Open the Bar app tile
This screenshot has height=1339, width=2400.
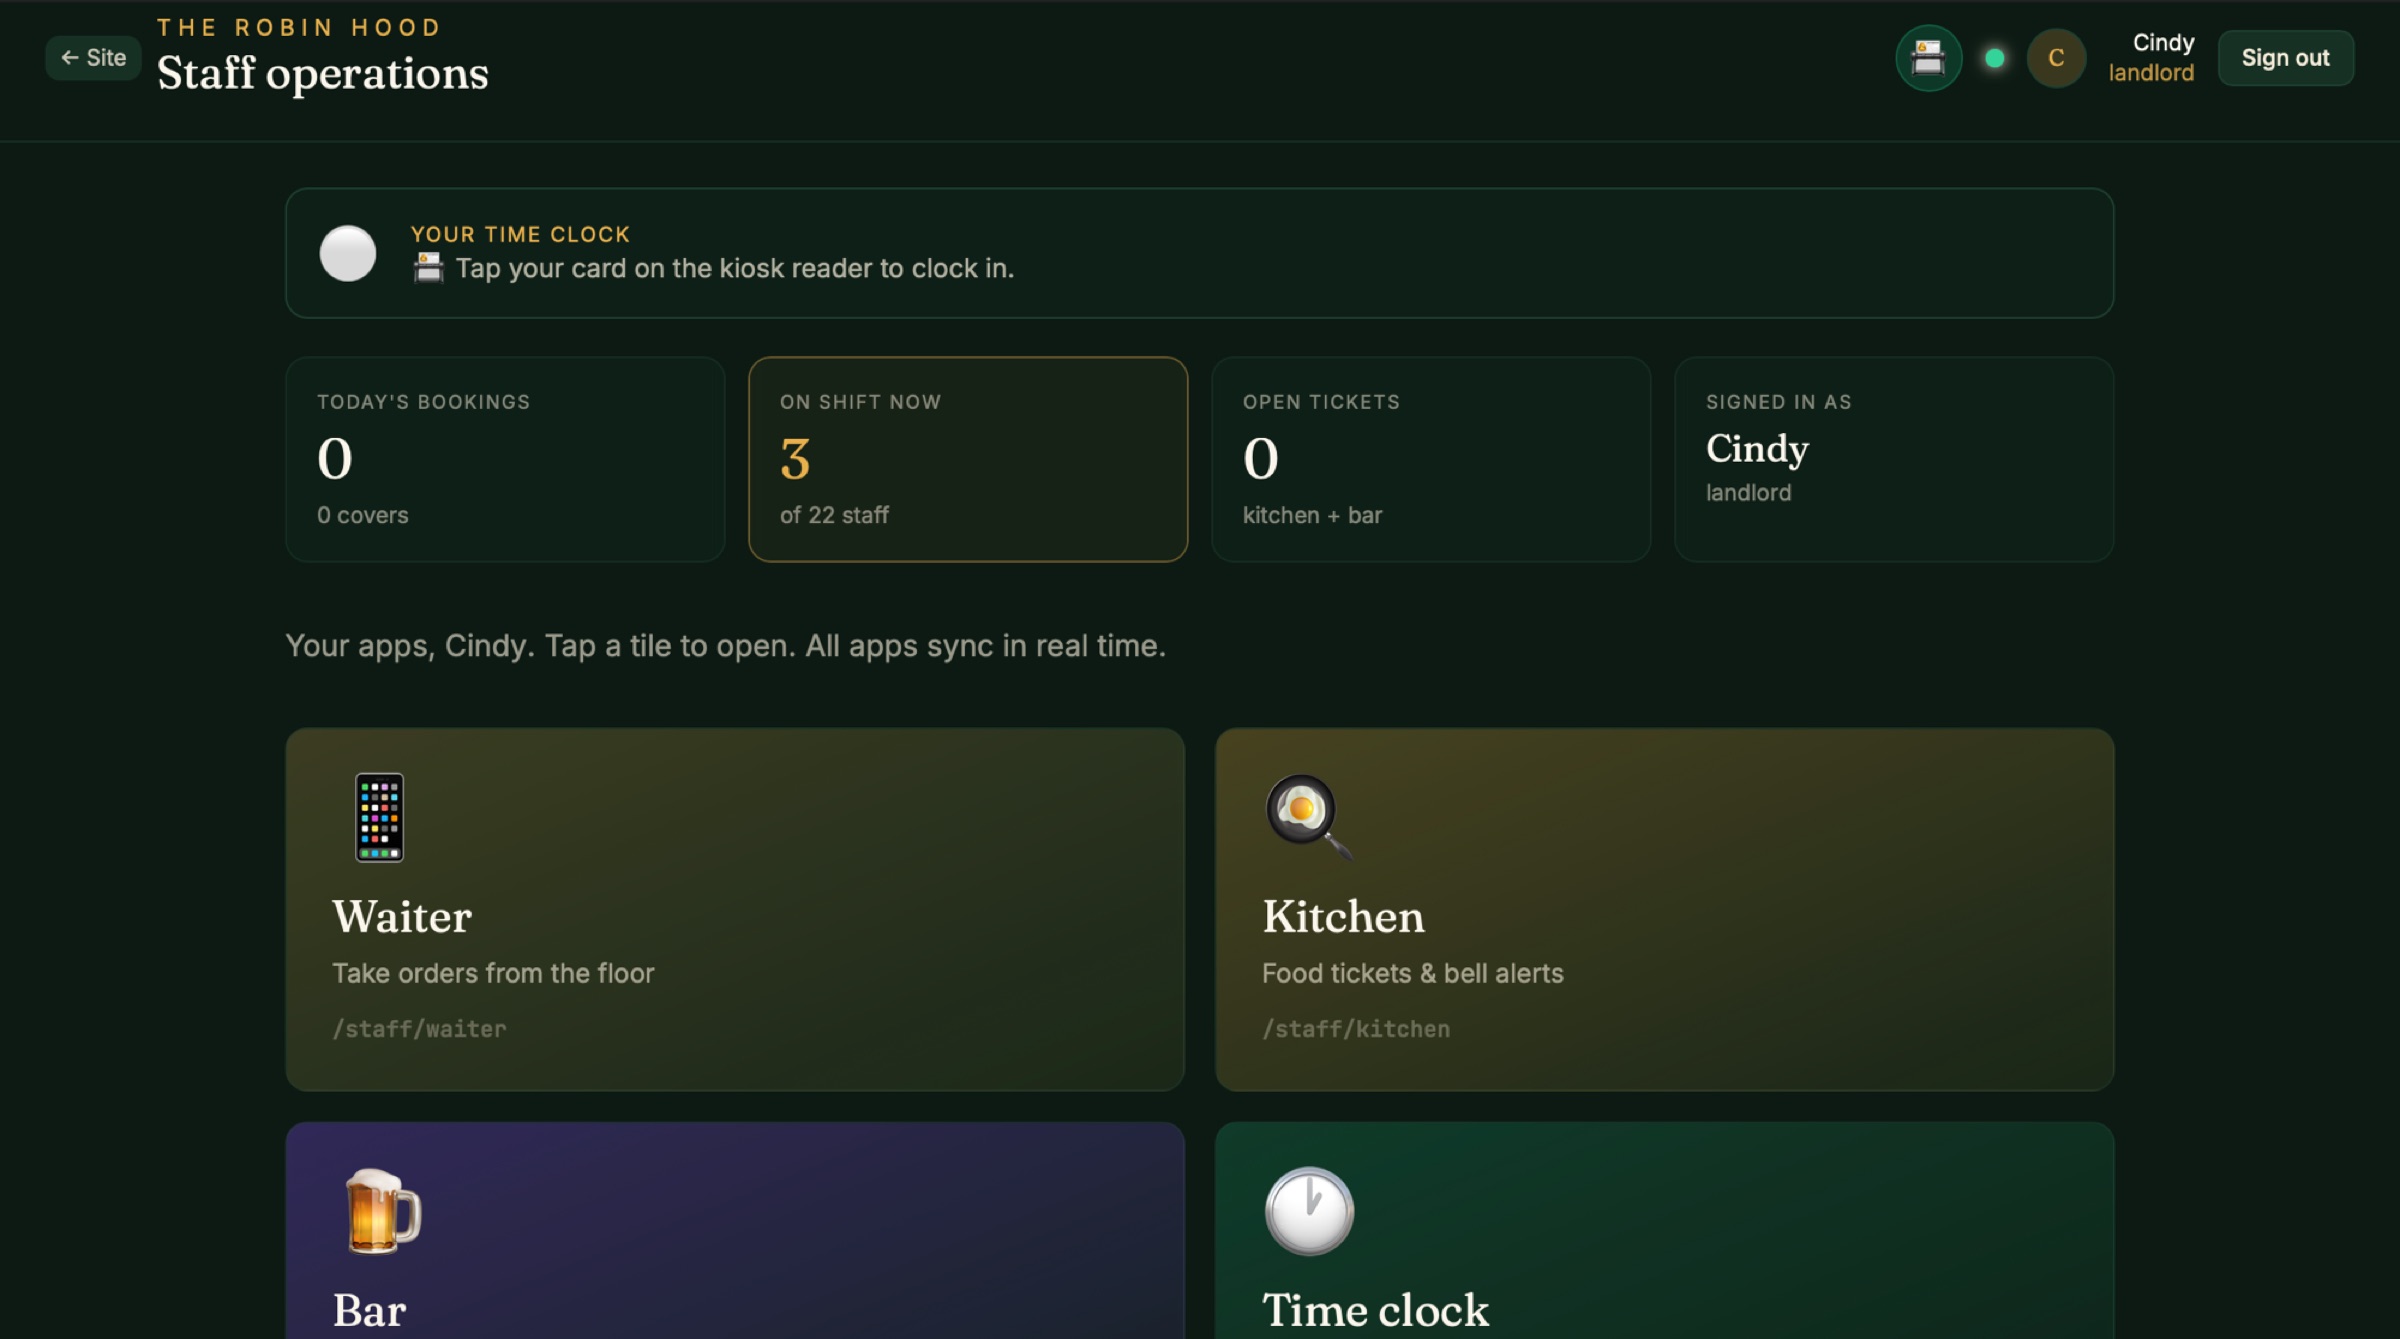[735, 1230]
